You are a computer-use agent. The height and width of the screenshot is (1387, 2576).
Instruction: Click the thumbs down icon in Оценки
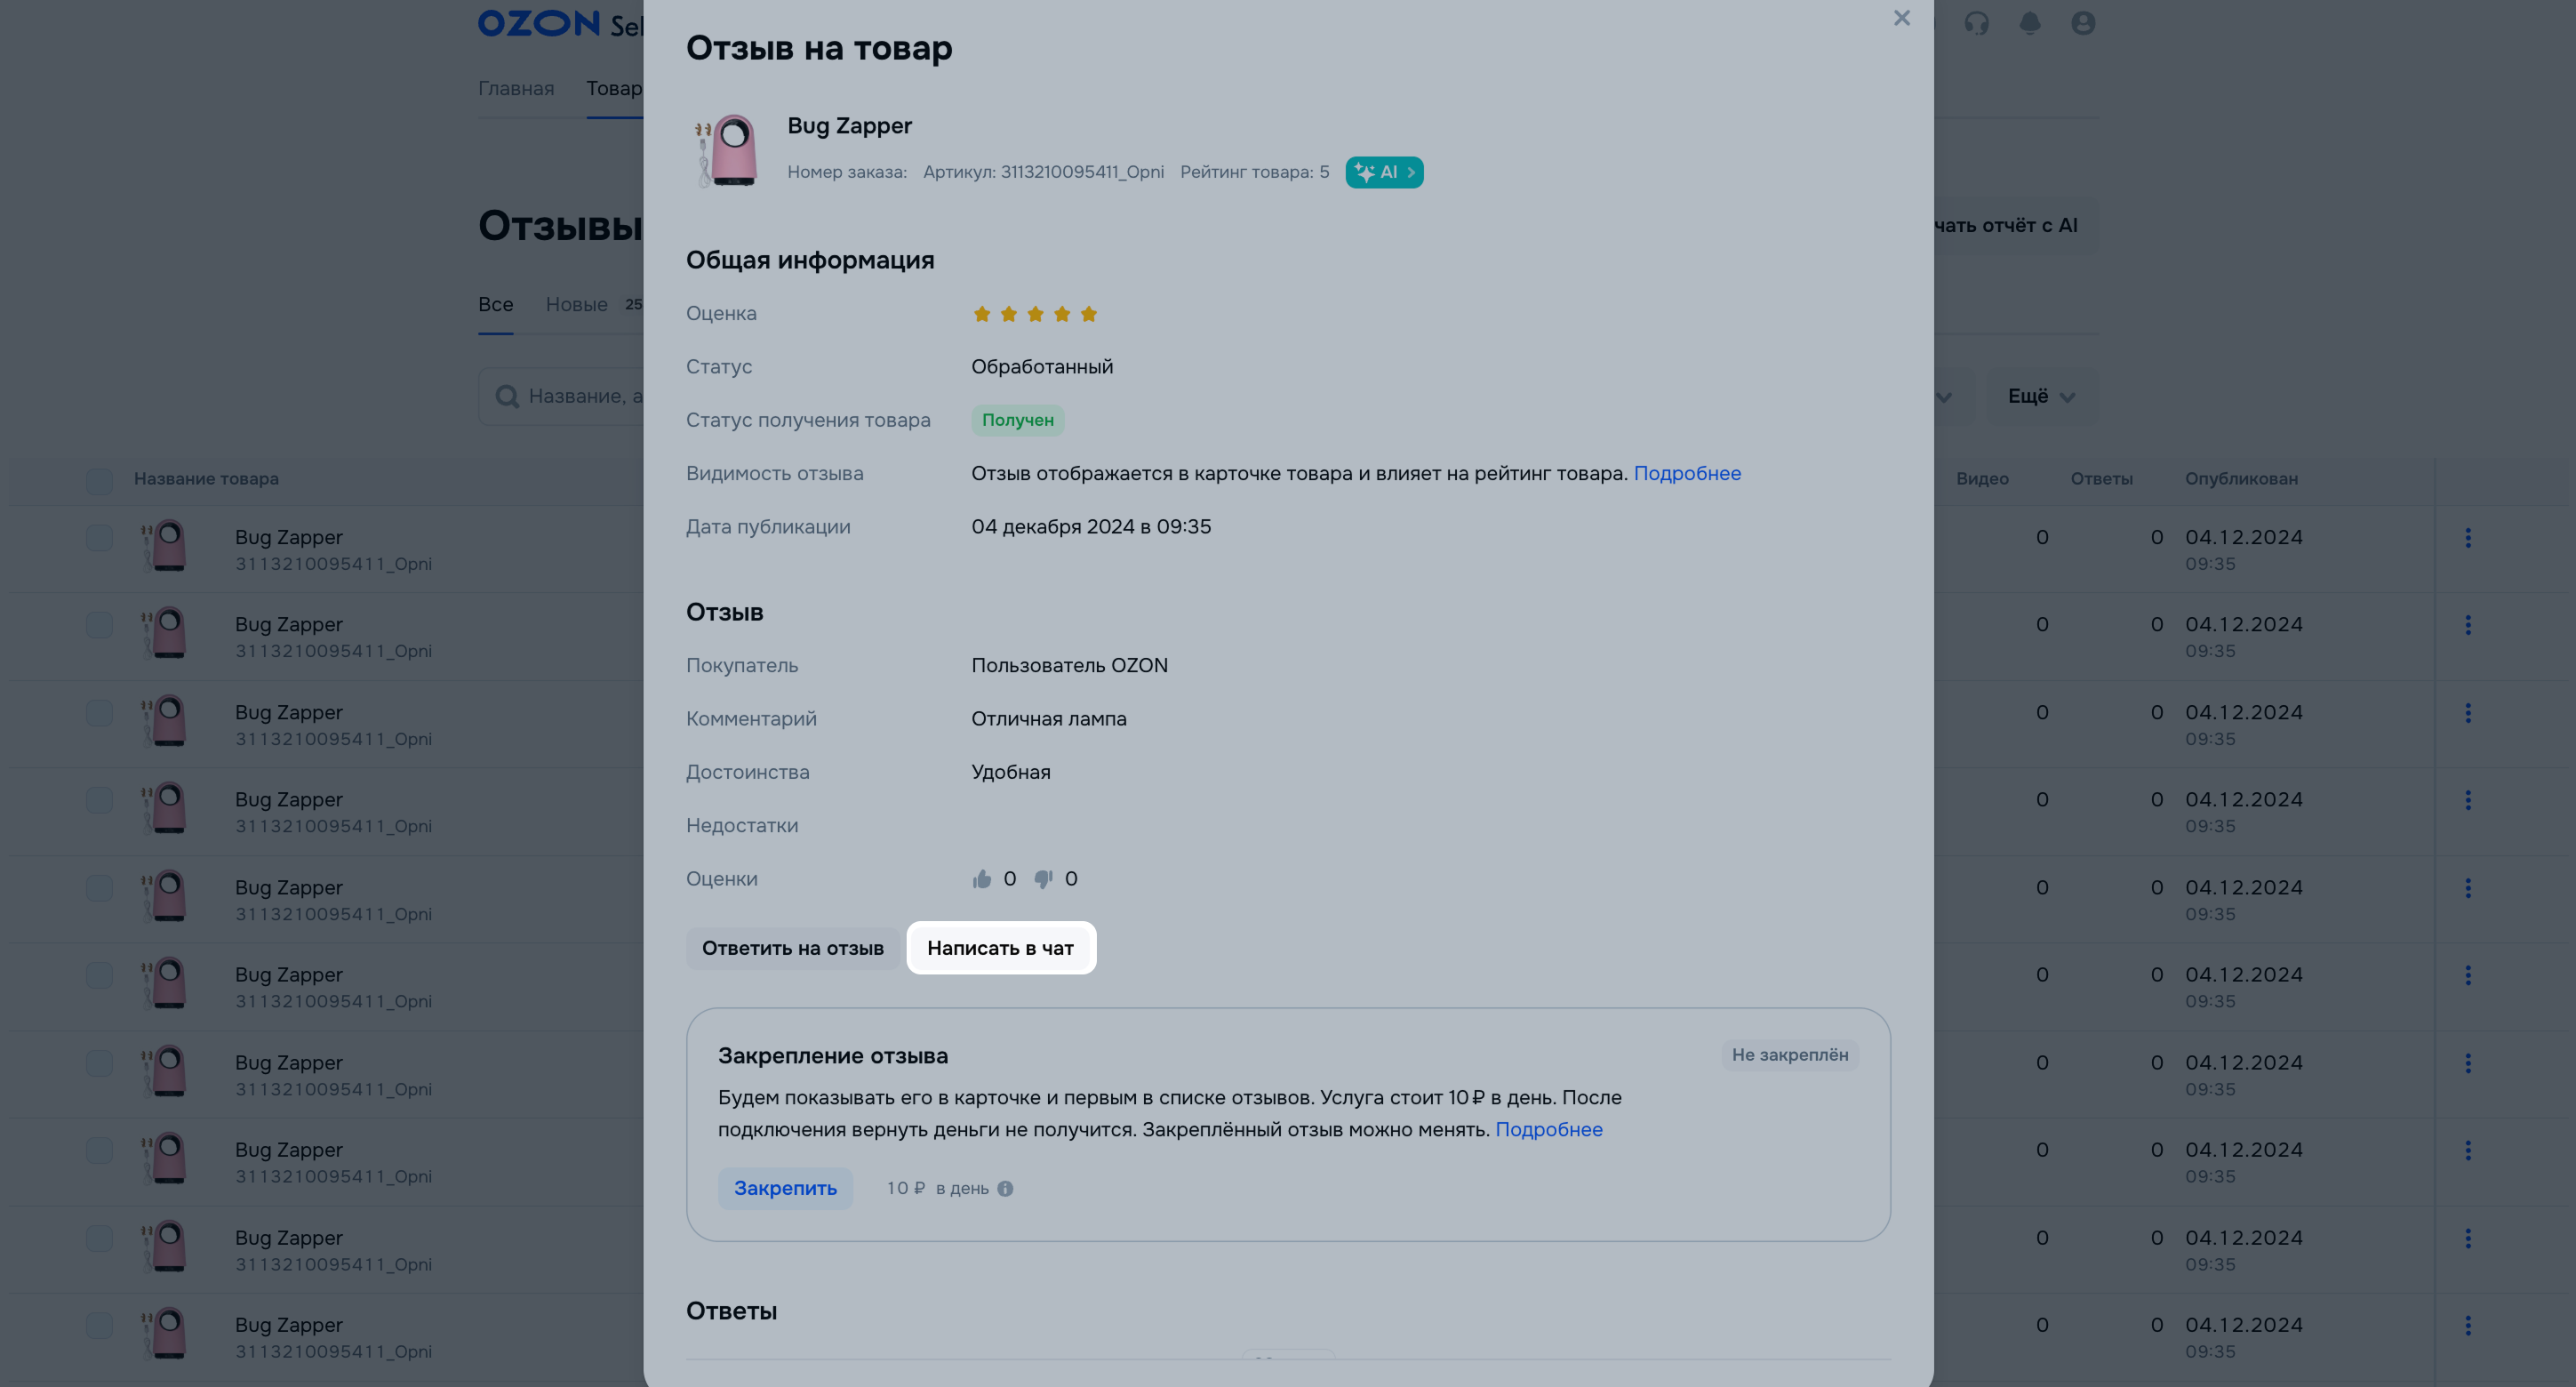click(x=1043, y=879)
